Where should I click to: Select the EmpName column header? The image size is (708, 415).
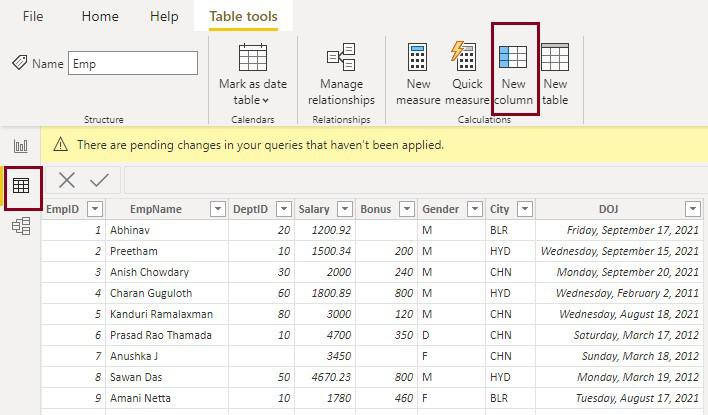click(156, 209)
